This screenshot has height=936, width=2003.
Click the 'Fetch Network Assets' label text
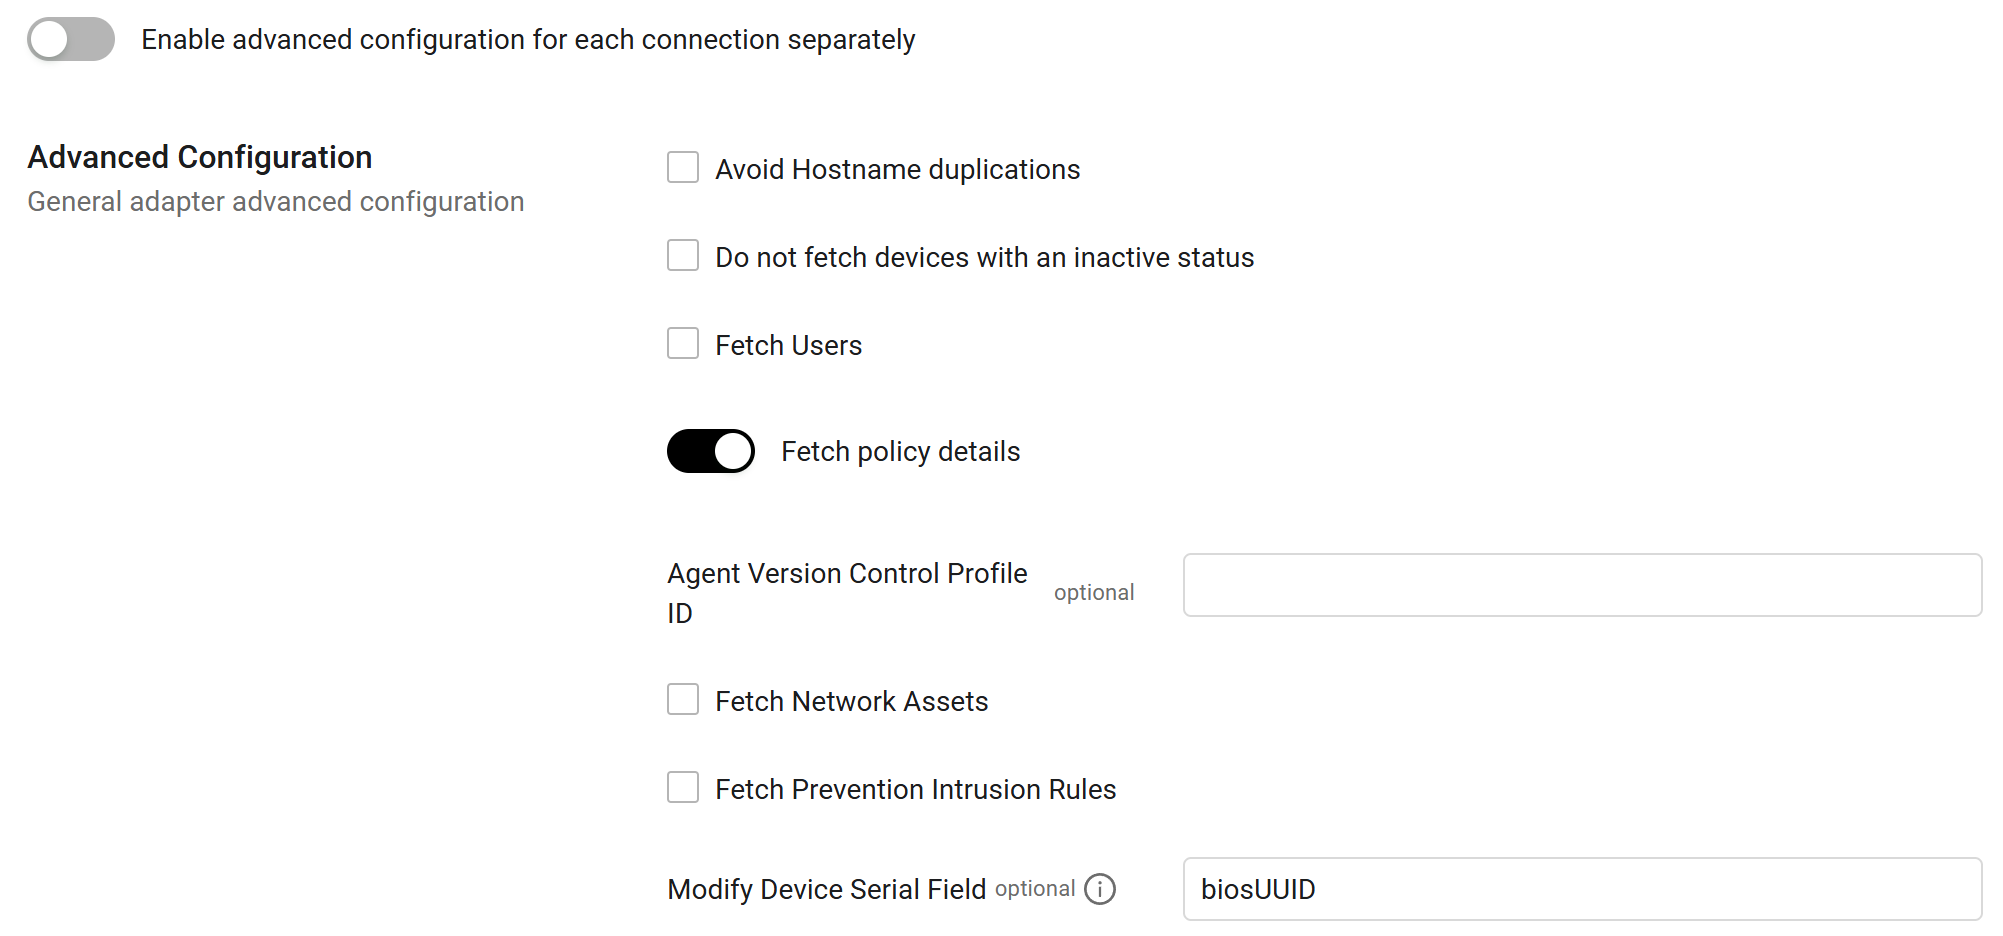pos(851,701)
